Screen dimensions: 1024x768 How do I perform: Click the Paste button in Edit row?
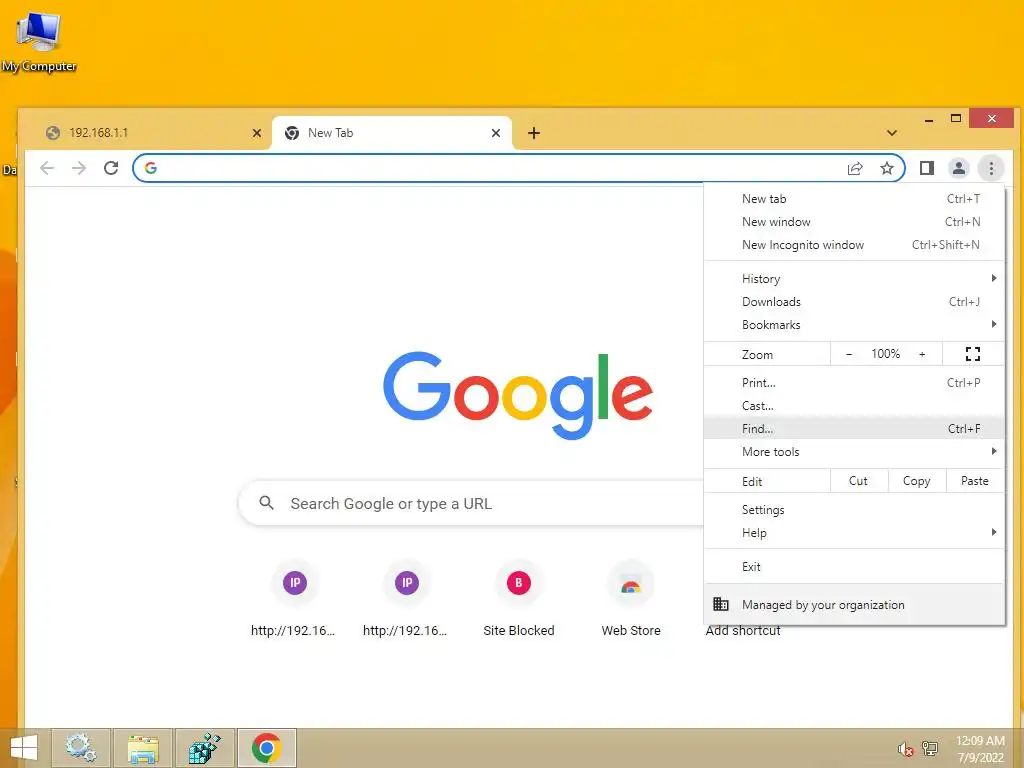click(975, 481)
